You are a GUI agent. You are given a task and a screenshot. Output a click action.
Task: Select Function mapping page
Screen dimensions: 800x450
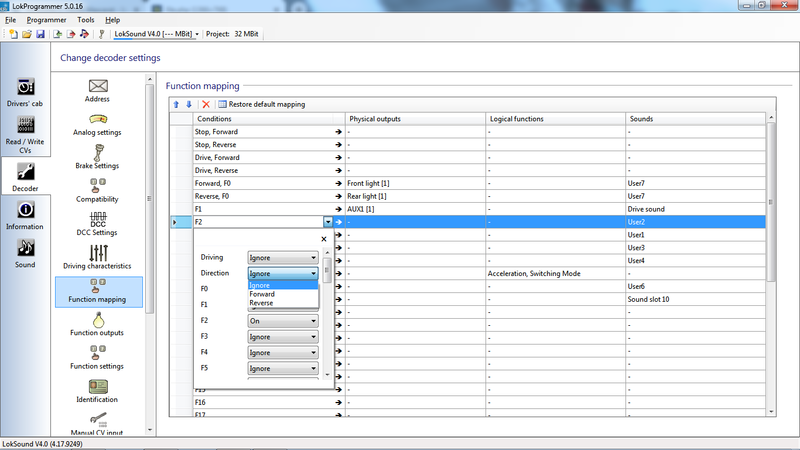pos(98,292)
